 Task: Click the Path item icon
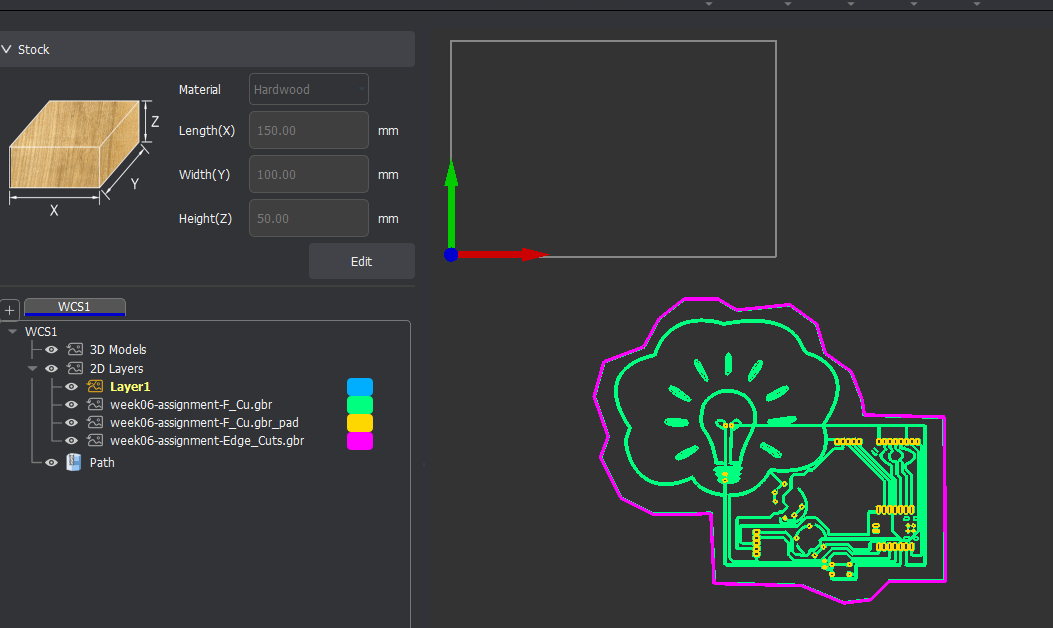click(74, 462)
